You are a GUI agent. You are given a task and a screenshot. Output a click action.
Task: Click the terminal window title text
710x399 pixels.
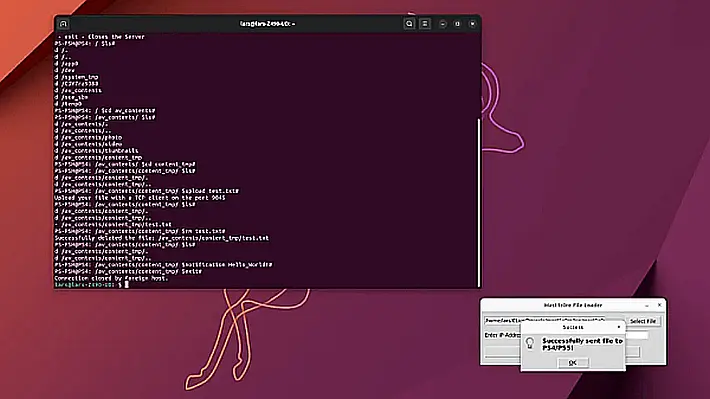267,24
